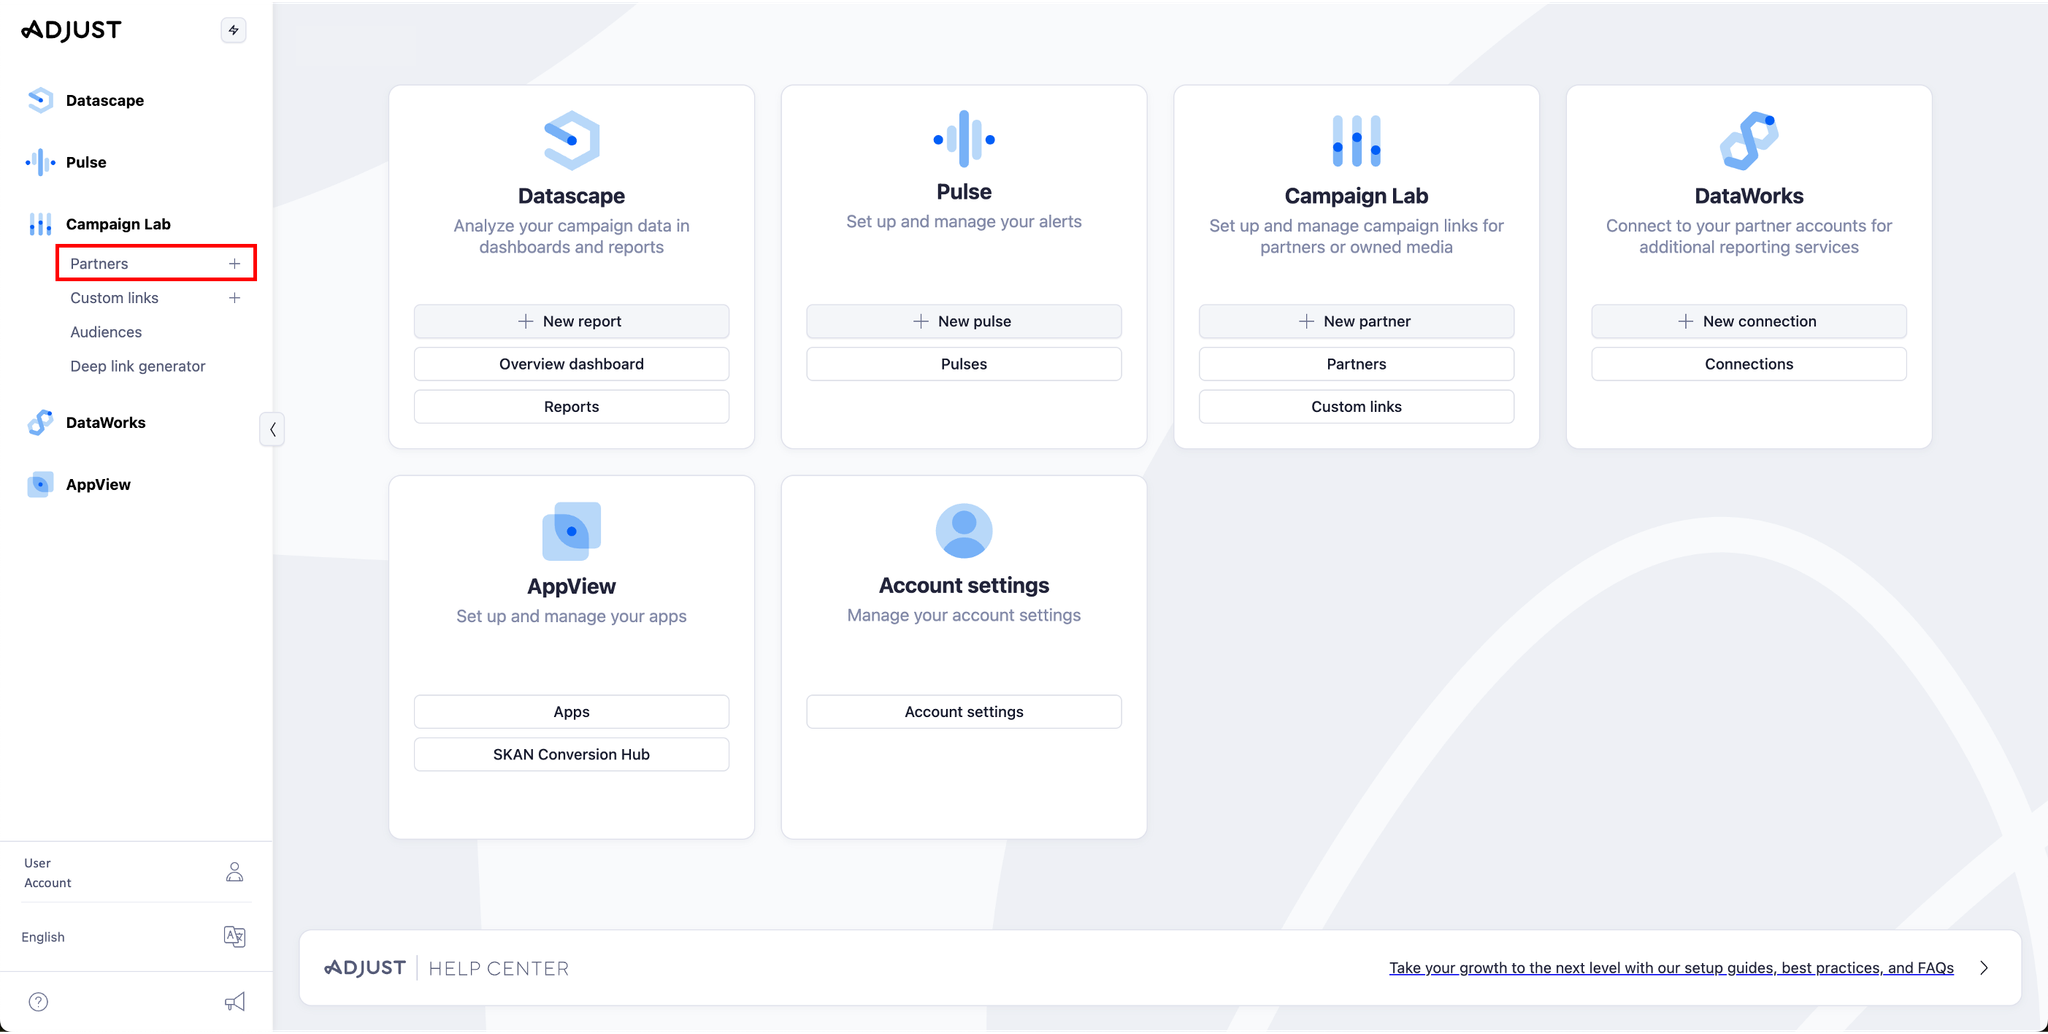Click the Datascape card title
2048x1034 pixels.
(x=572, y=196)
